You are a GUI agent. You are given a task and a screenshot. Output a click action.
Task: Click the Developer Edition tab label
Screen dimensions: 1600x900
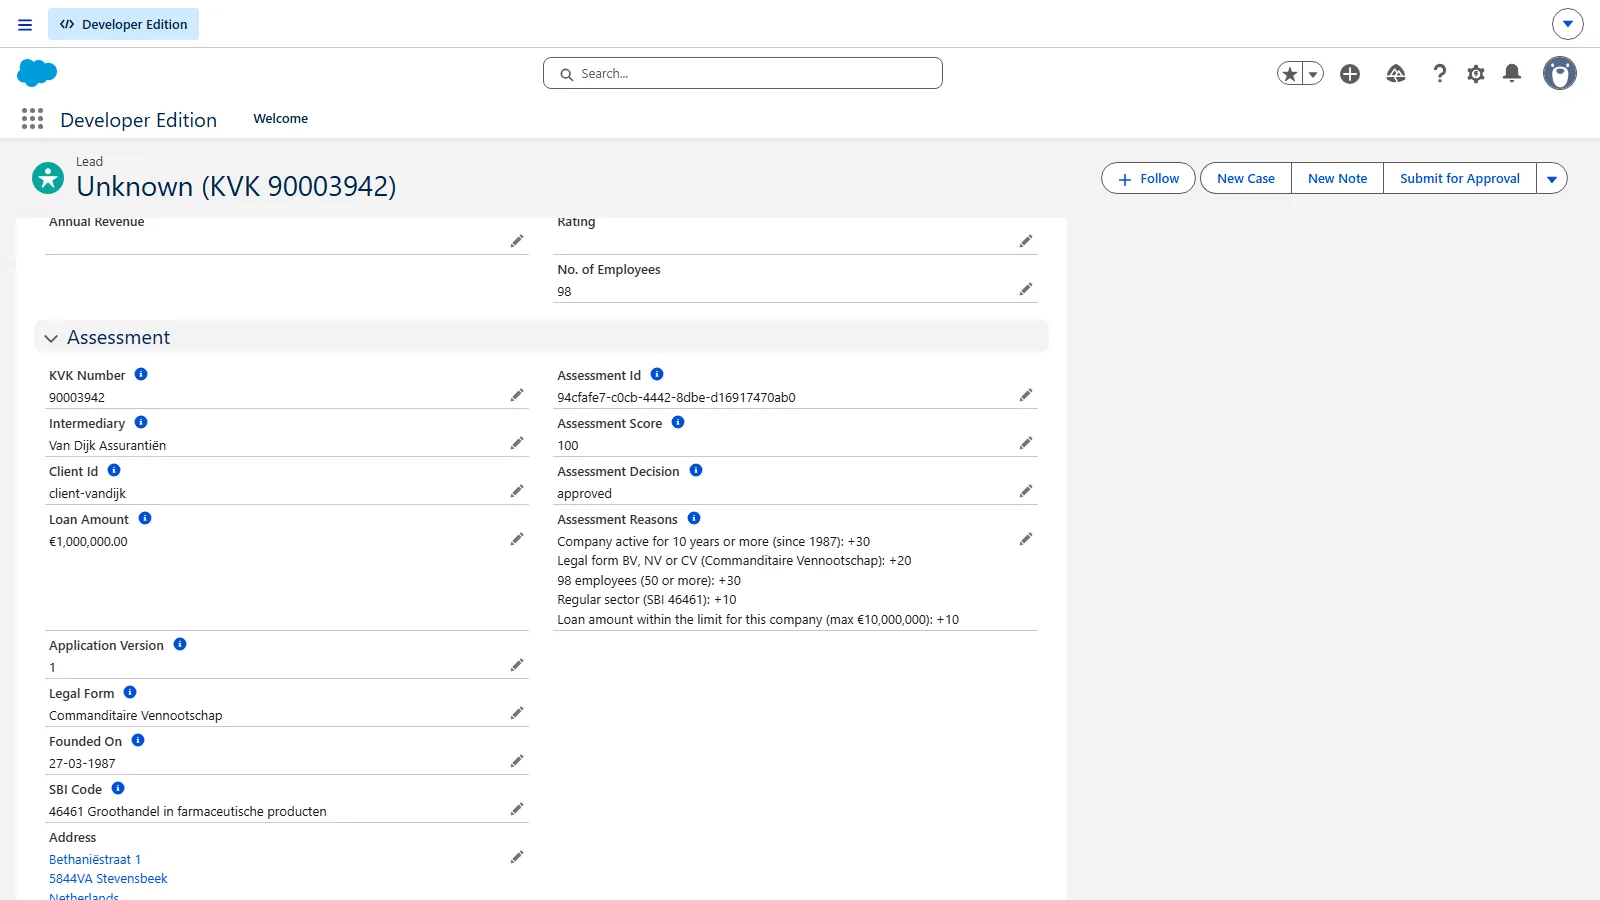click(123, 24)
